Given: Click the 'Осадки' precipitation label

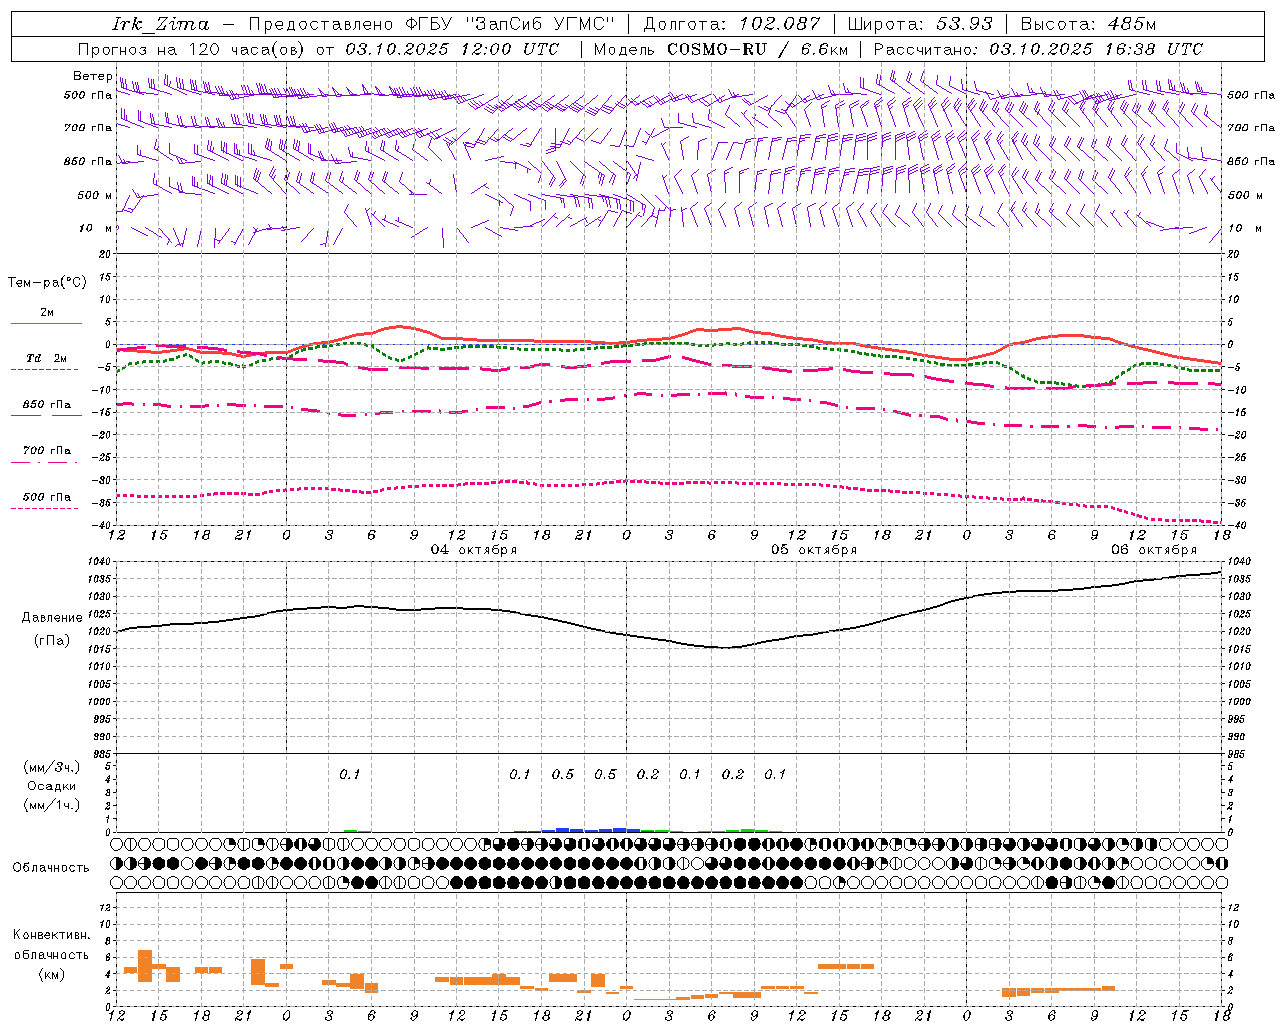Looking at the screenshot, I should [x=52, y=786].
